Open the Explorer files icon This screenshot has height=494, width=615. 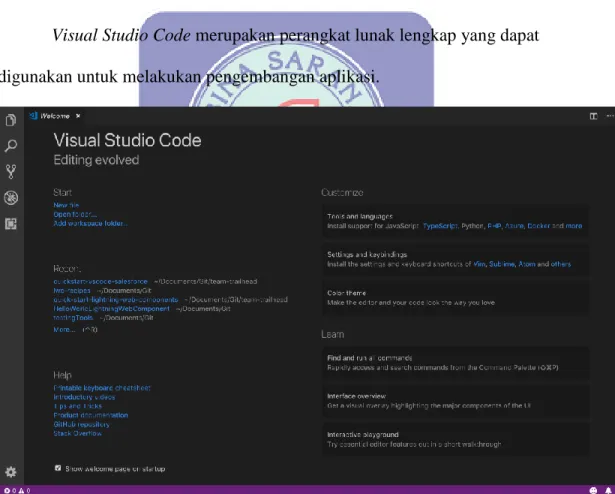pos(11,120)
